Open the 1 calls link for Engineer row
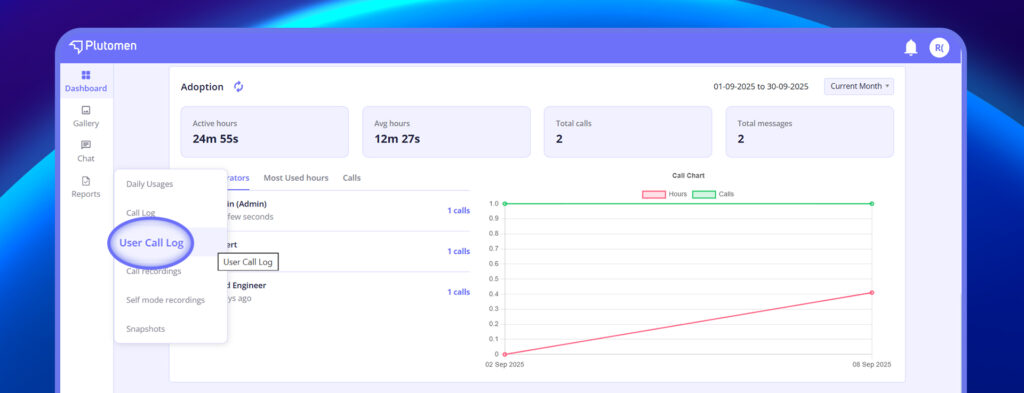The image size is (1024, 393). (x=458, y=292)
